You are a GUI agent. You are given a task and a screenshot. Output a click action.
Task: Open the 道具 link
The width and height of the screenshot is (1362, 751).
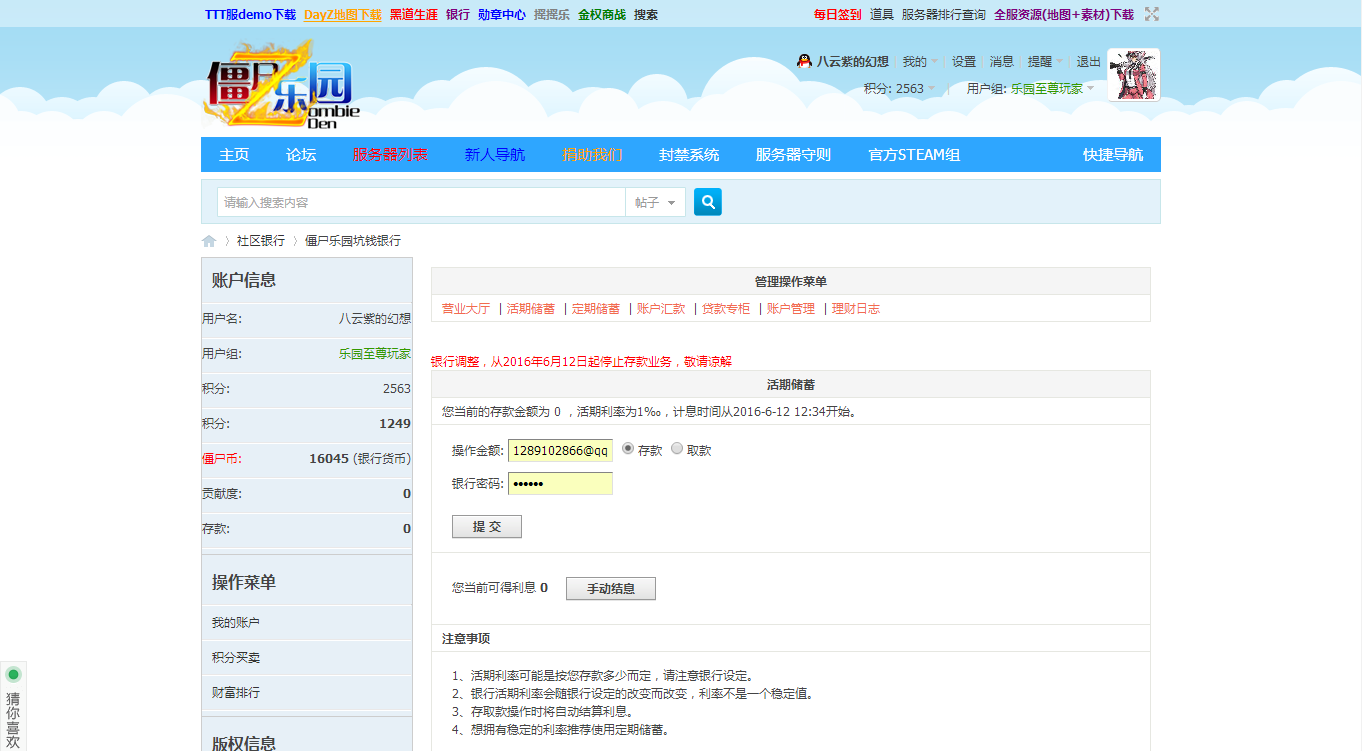point(882,15)
